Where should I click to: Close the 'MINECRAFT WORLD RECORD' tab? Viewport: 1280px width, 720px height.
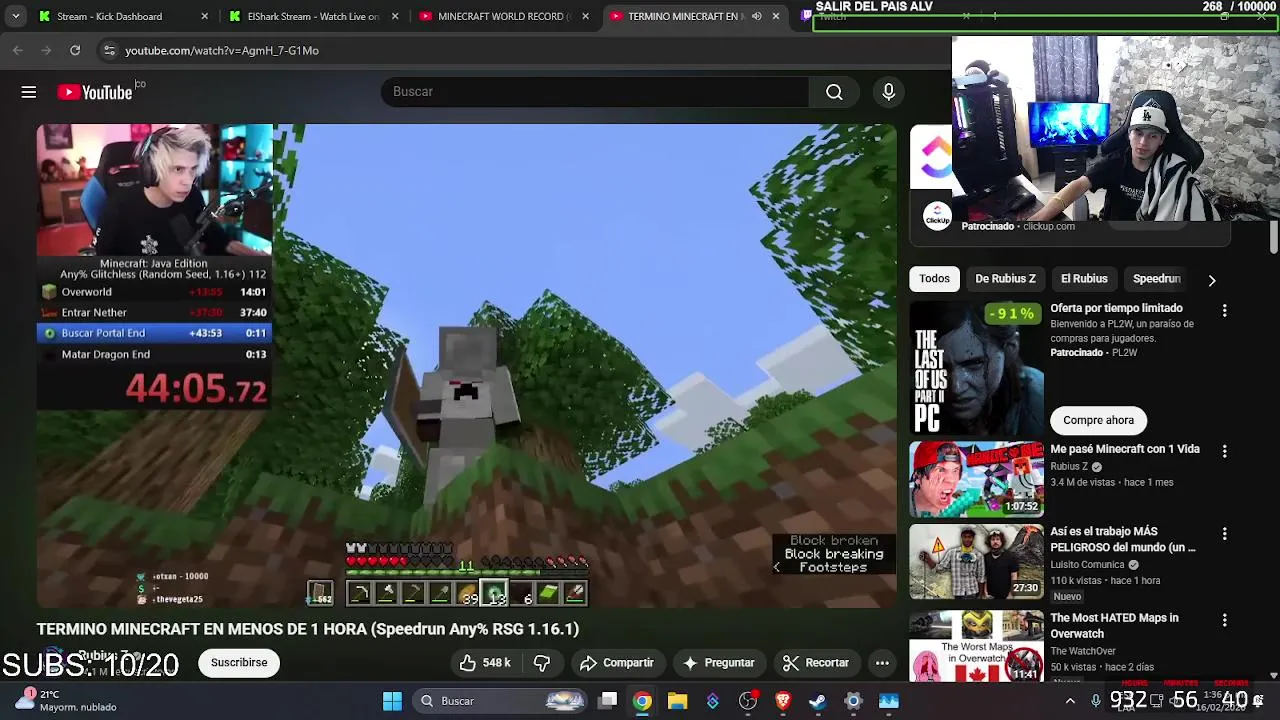(585, 16)
